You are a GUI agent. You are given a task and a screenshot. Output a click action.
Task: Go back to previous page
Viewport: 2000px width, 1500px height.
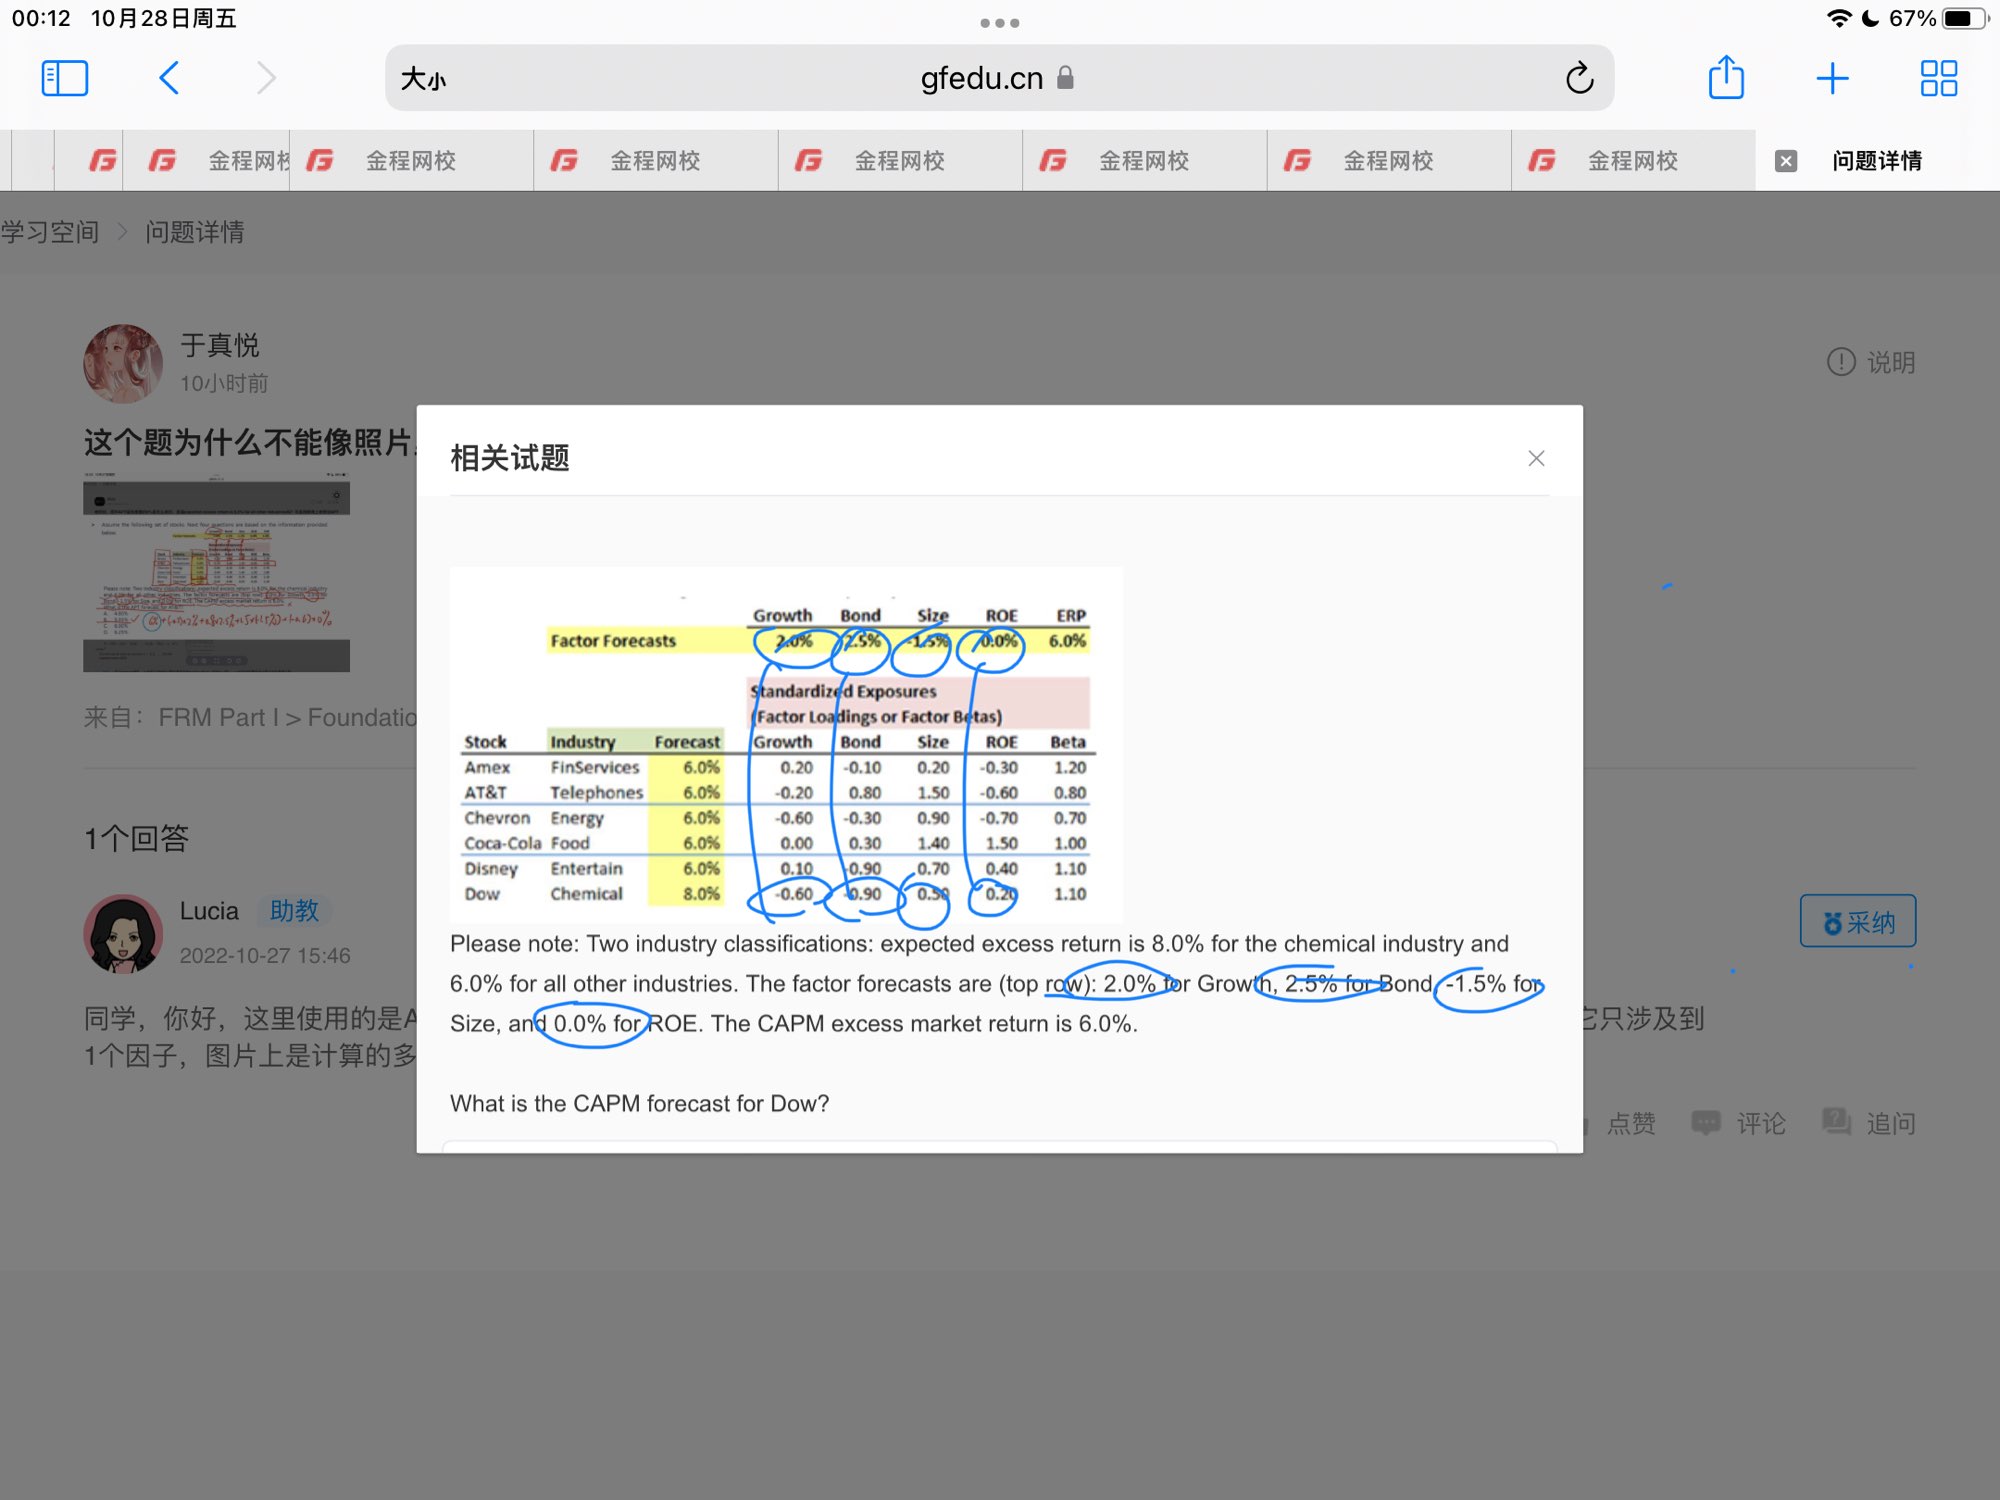coord(169,78)
